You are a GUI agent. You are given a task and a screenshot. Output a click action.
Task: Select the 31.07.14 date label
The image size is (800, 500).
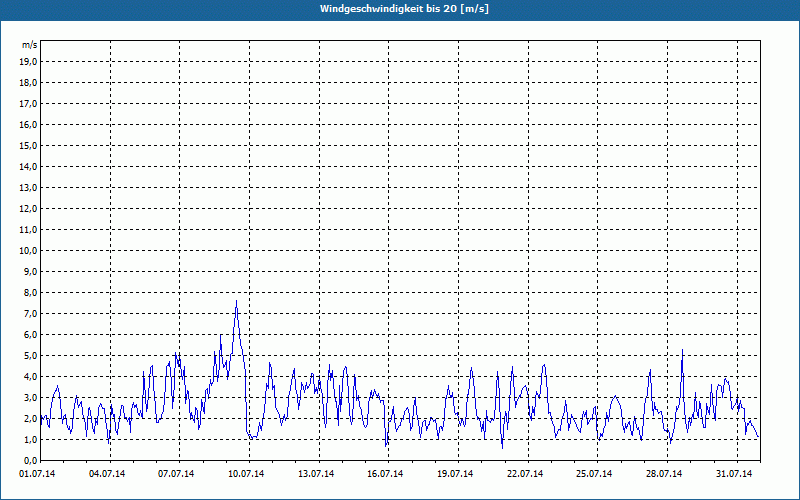tap(734, 474)
